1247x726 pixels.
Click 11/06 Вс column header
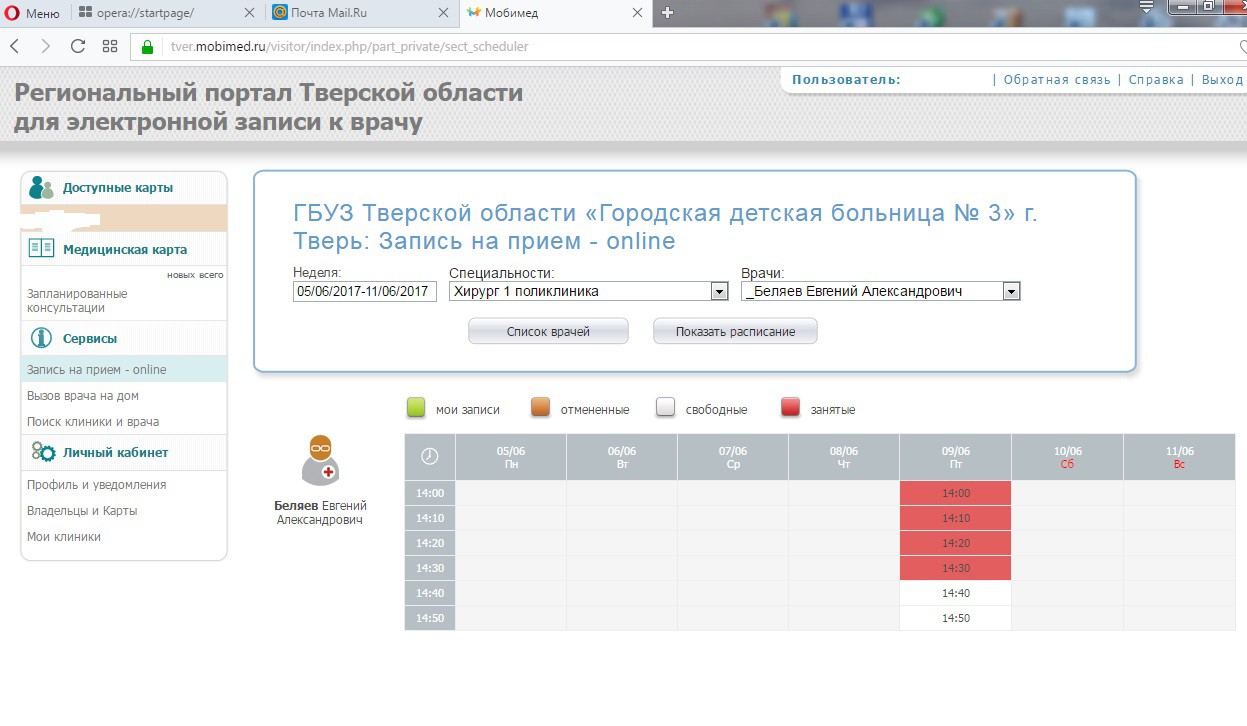(1179, 457)
